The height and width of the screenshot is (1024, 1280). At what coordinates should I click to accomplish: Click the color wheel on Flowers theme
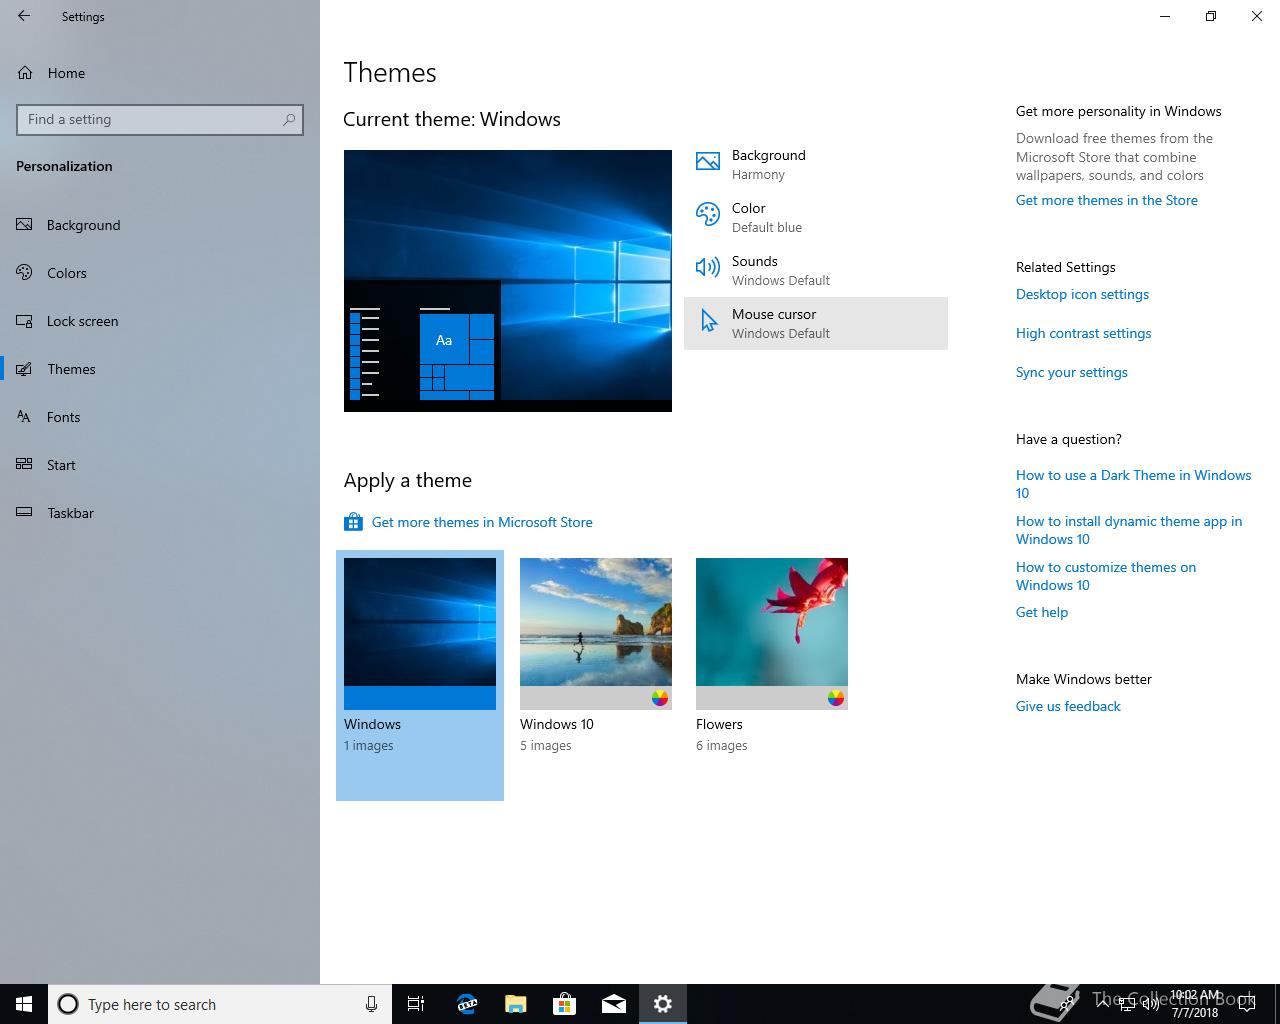click(836, 698)
